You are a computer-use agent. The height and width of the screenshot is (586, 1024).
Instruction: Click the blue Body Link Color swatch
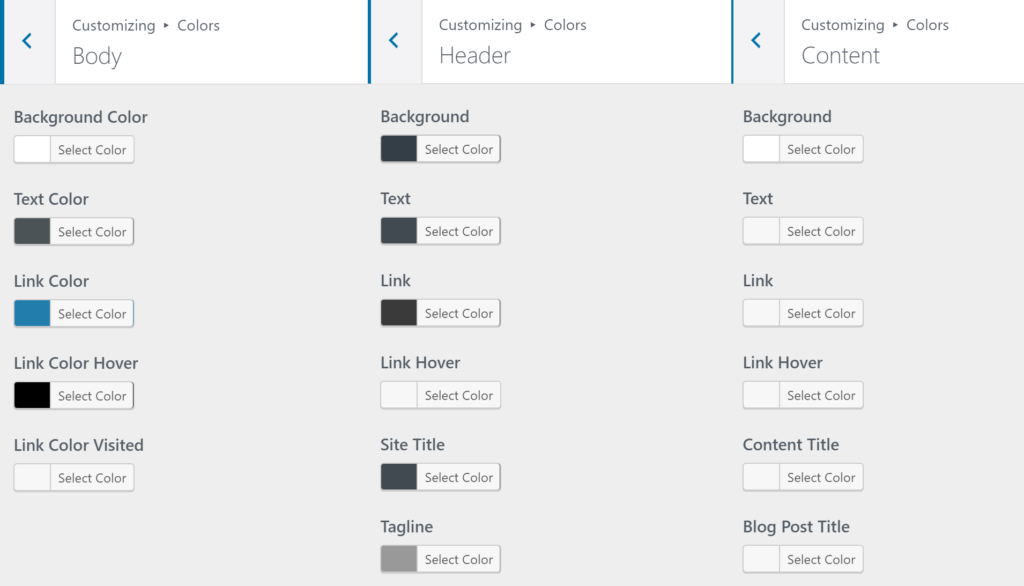33,313
